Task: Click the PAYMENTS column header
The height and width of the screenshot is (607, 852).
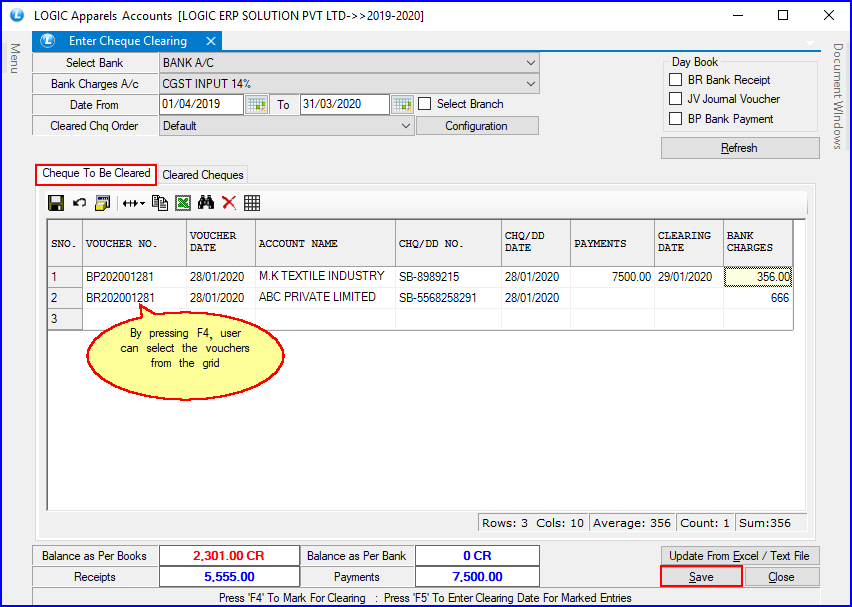Action: [612, 243]
